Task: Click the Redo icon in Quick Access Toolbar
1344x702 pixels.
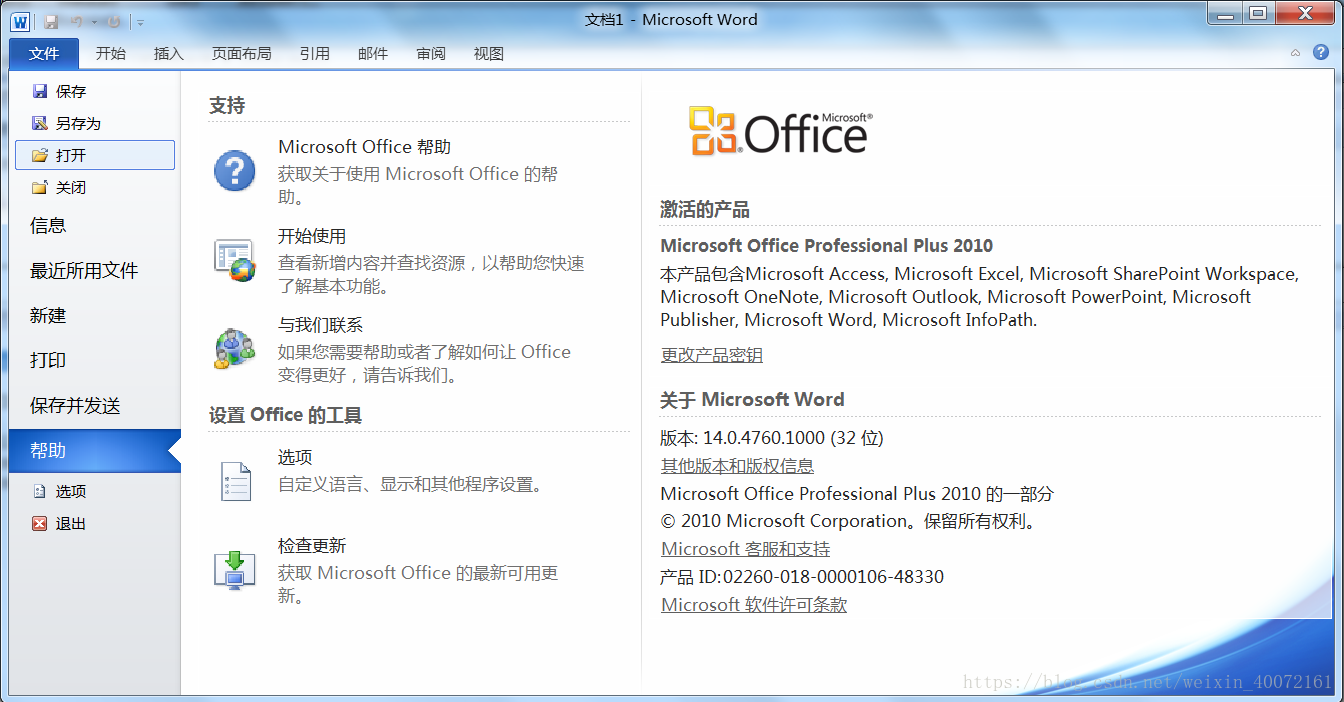Action: [113, 21]
